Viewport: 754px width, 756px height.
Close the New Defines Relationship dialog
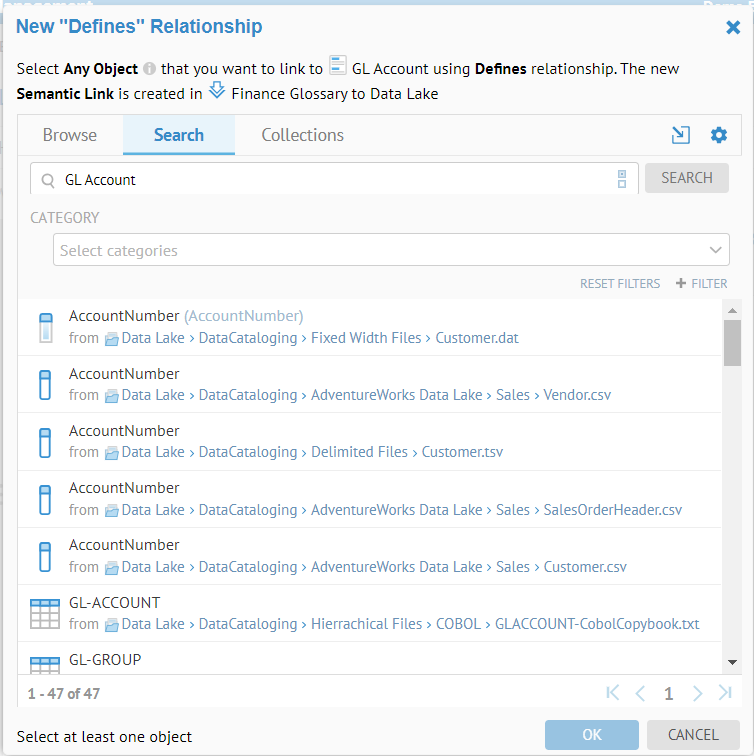pos(732,27)
